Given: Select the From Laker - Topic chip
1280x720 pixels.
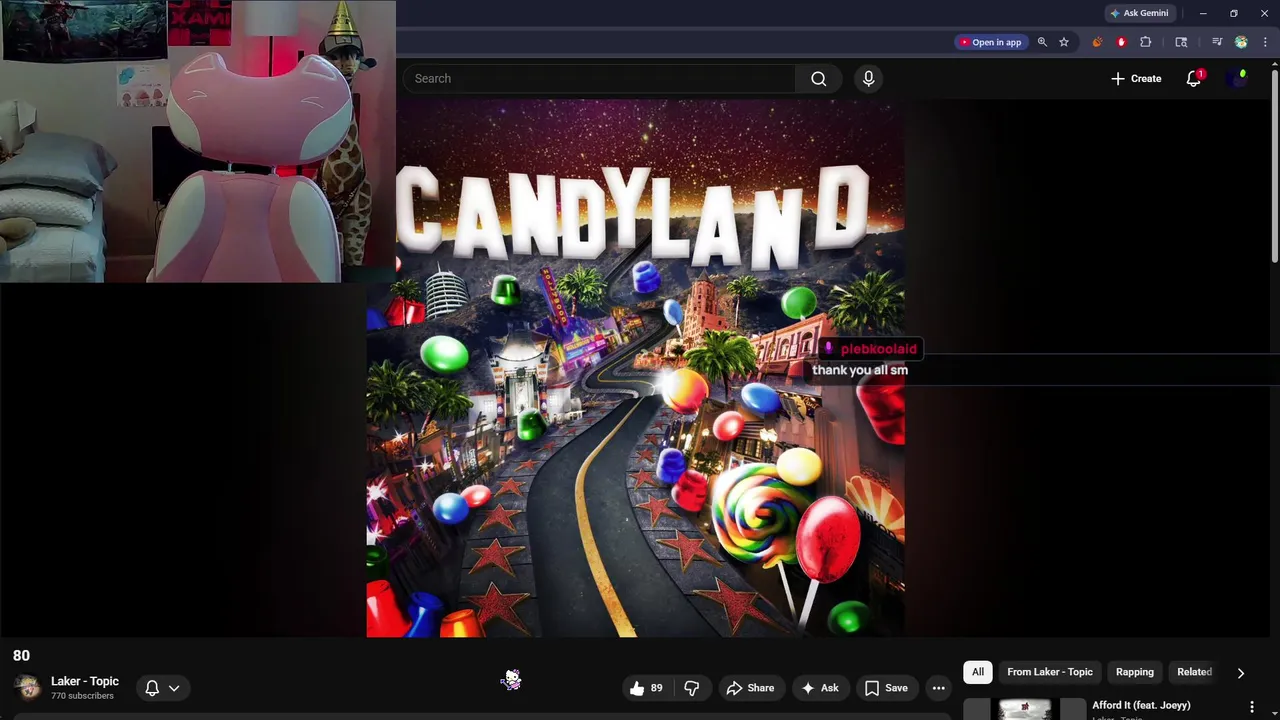Looking at the screenshot, I should [1050, 672].
